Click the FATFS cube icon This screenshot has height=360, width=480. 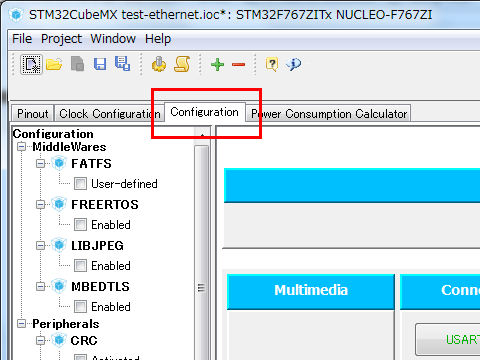(59, 163)
